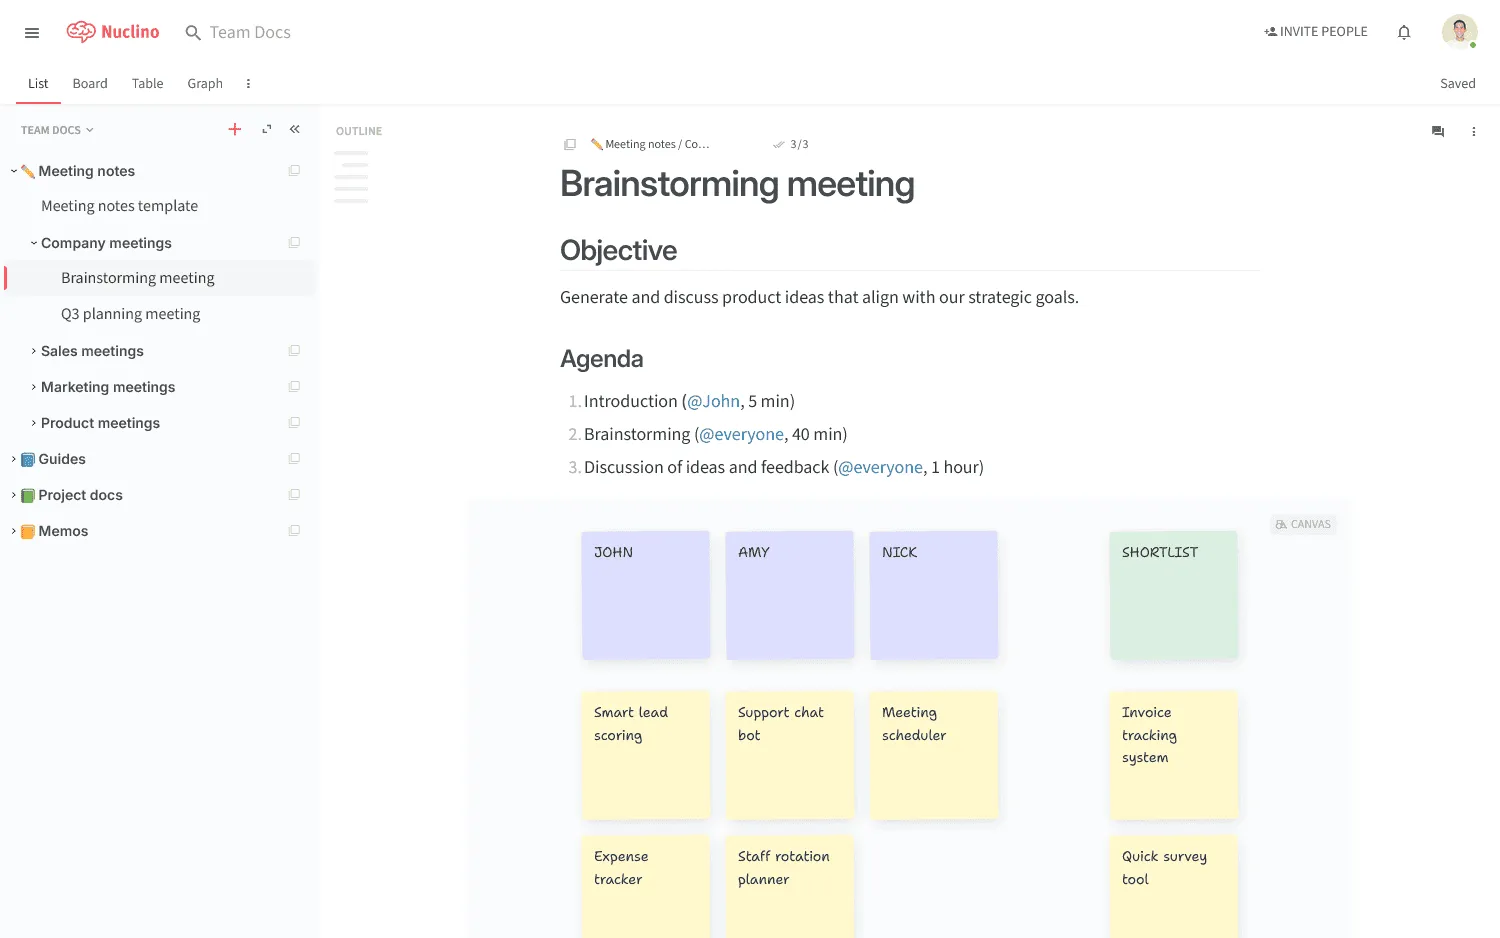
Task: Select the purple JOHN sticky note
Action: coord(645,595)
